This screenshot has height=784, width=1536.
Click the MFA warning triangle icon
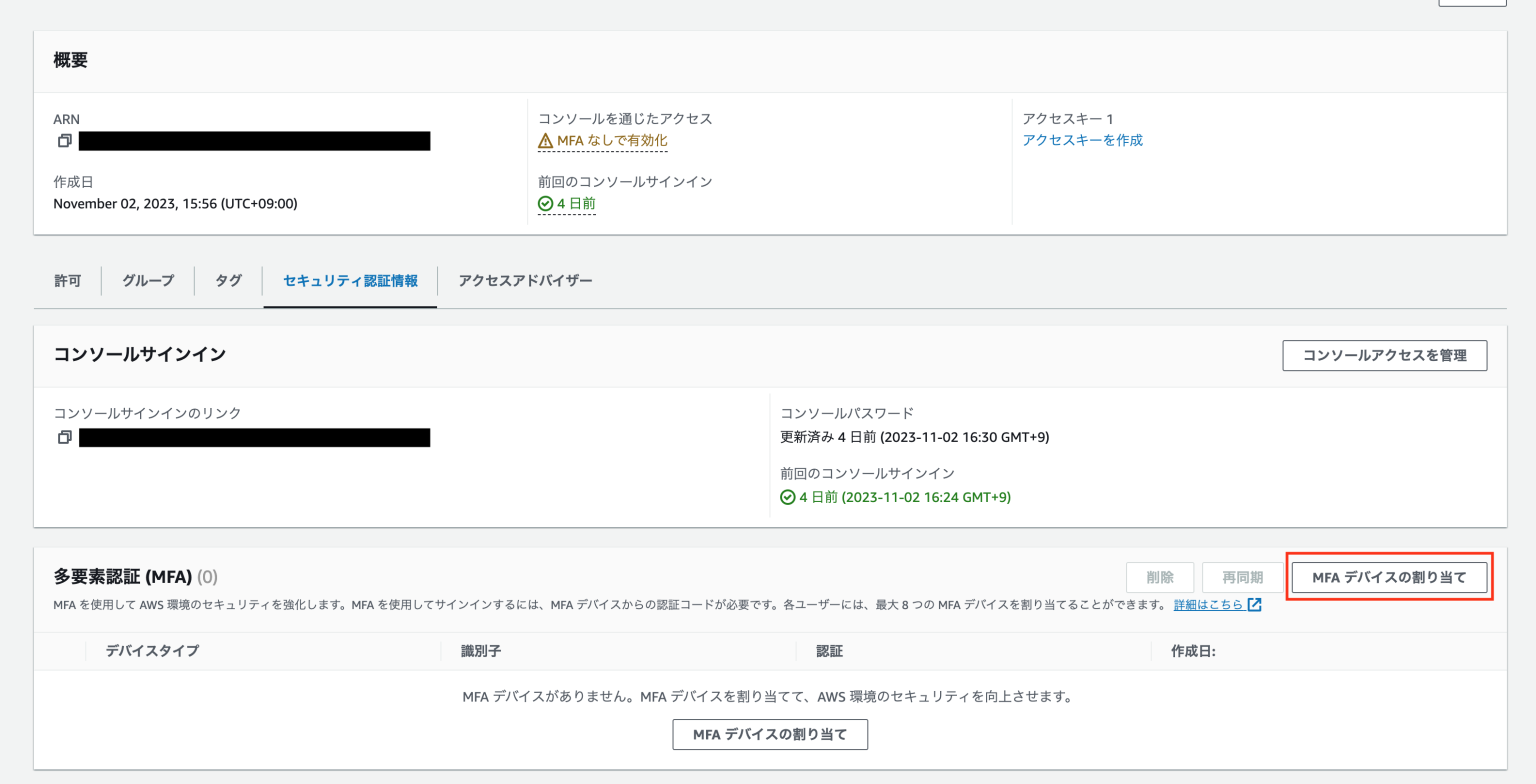pos(547,141)
